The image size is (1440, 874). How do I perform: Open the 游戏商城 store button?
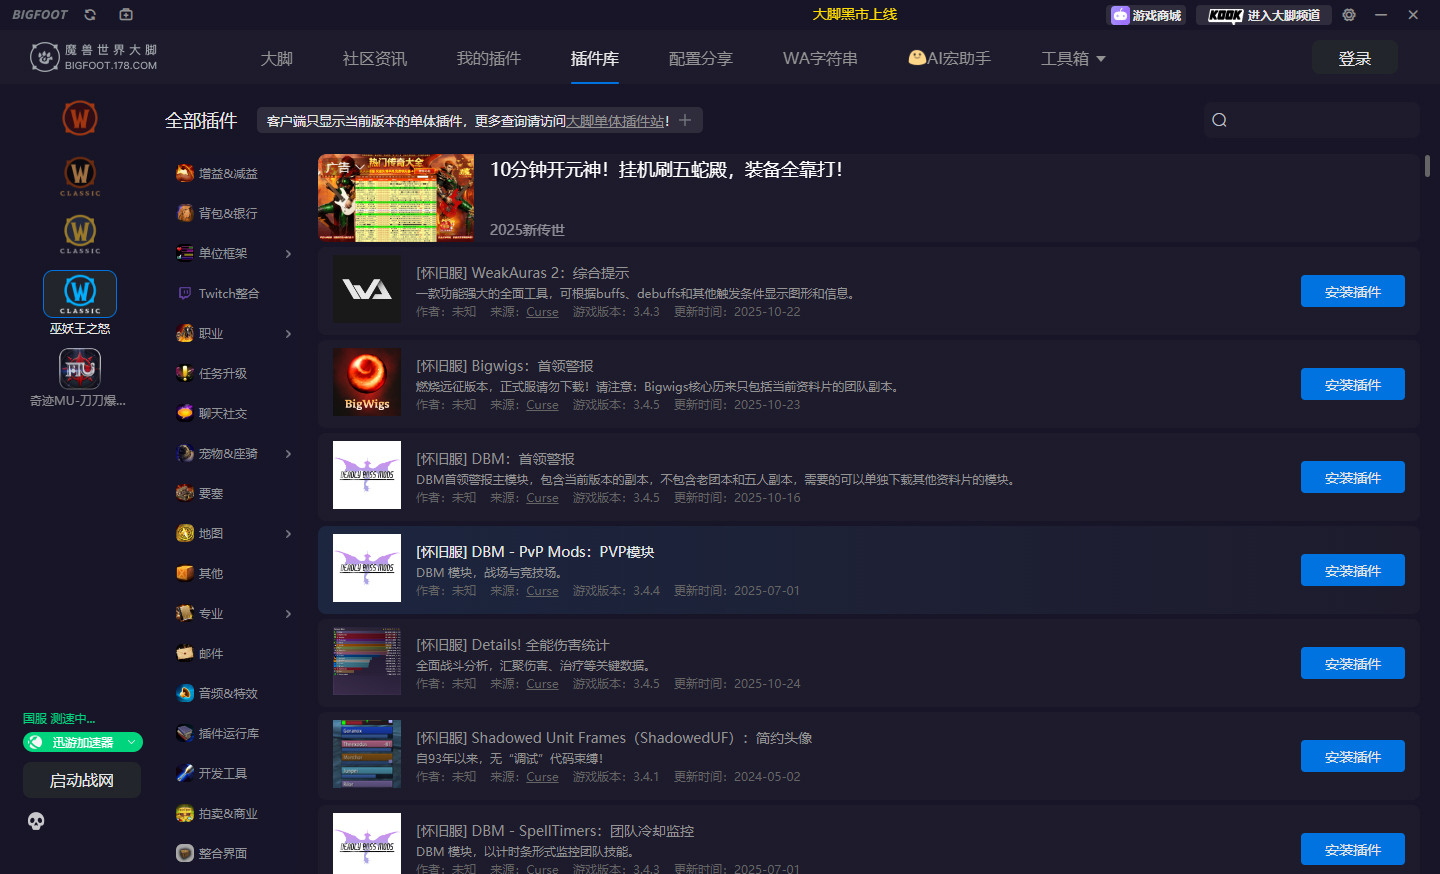point(1147,15)
